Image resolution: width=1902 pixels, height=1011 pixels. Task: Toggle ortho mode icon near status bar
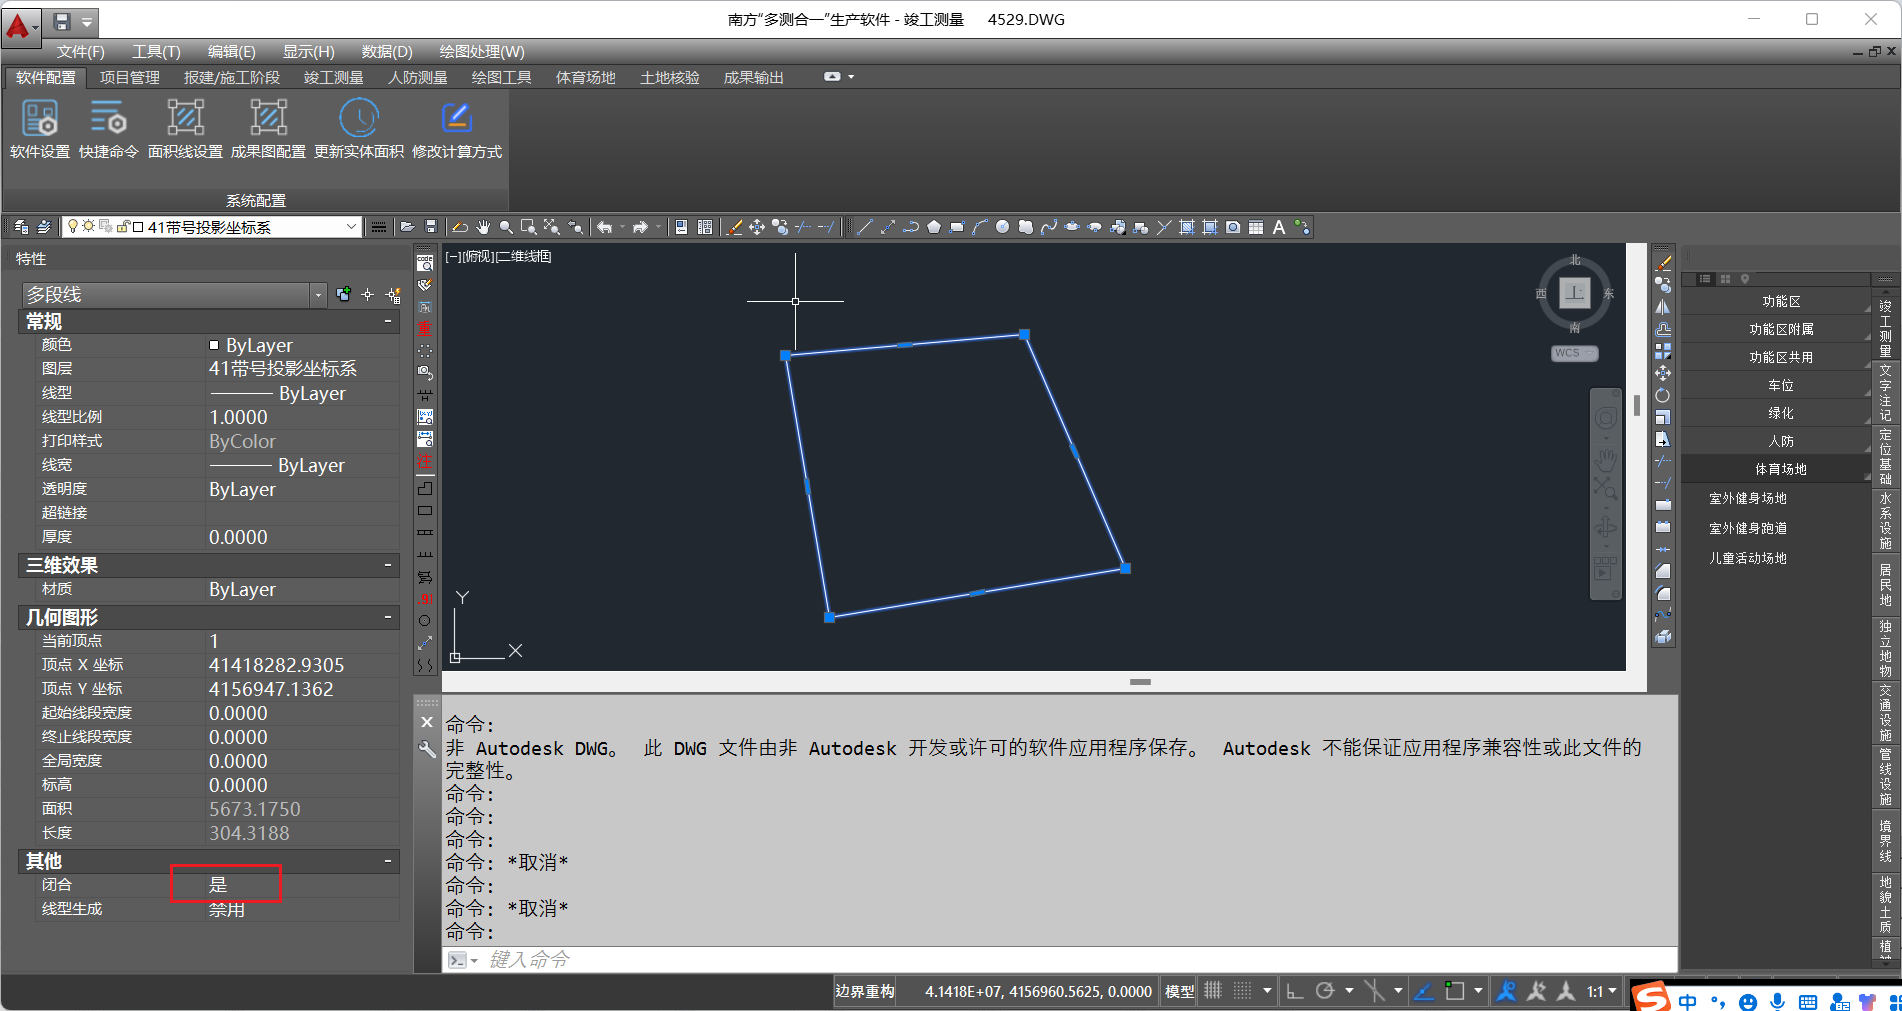[x=1295, y=990]
